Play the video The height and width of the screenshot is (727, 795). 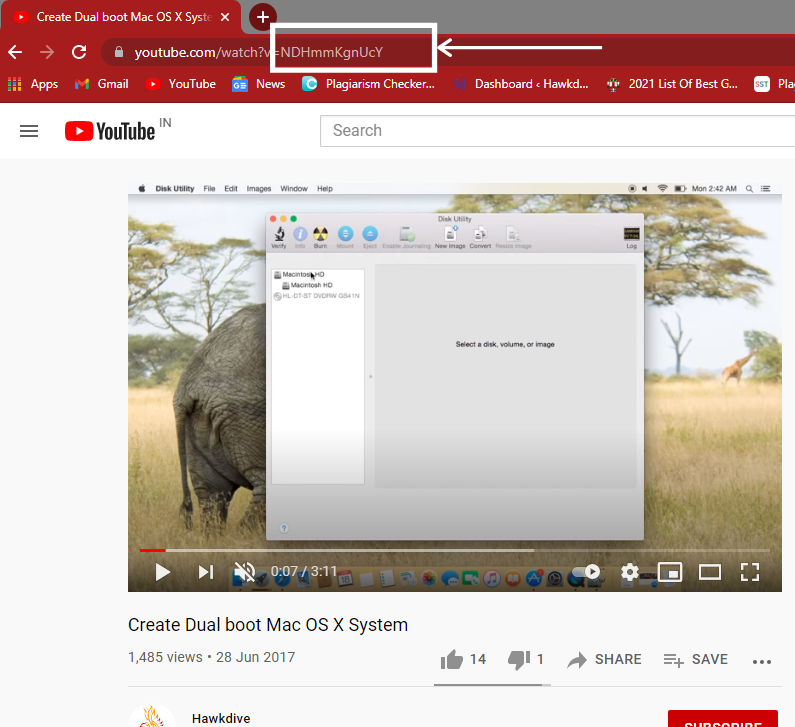pos(162,572)
